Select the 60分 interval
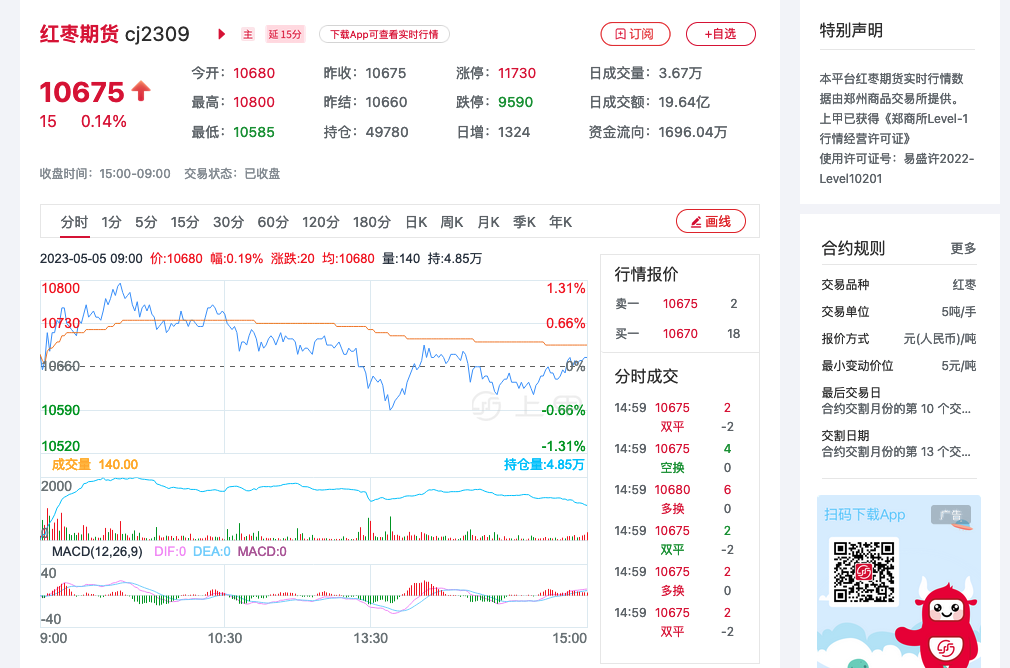1010x668 pixels. (272, 221)
